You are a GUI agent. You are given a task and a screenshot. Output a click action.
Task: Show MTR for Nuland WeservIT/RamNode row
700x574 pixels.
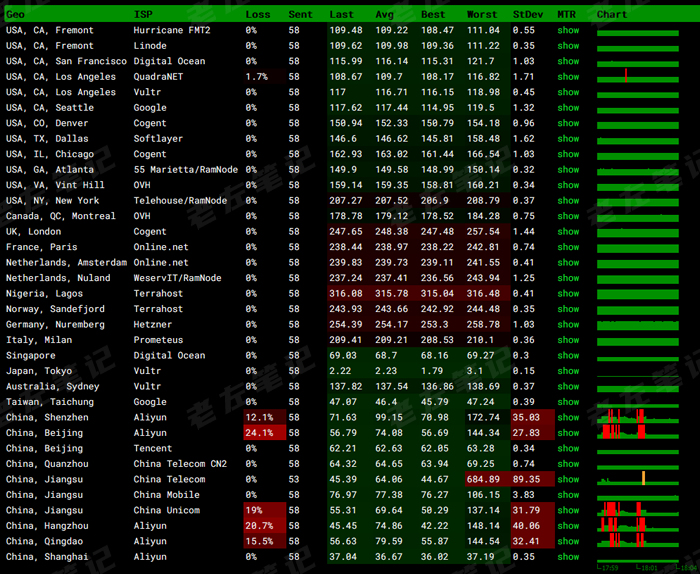pos(568,278)
